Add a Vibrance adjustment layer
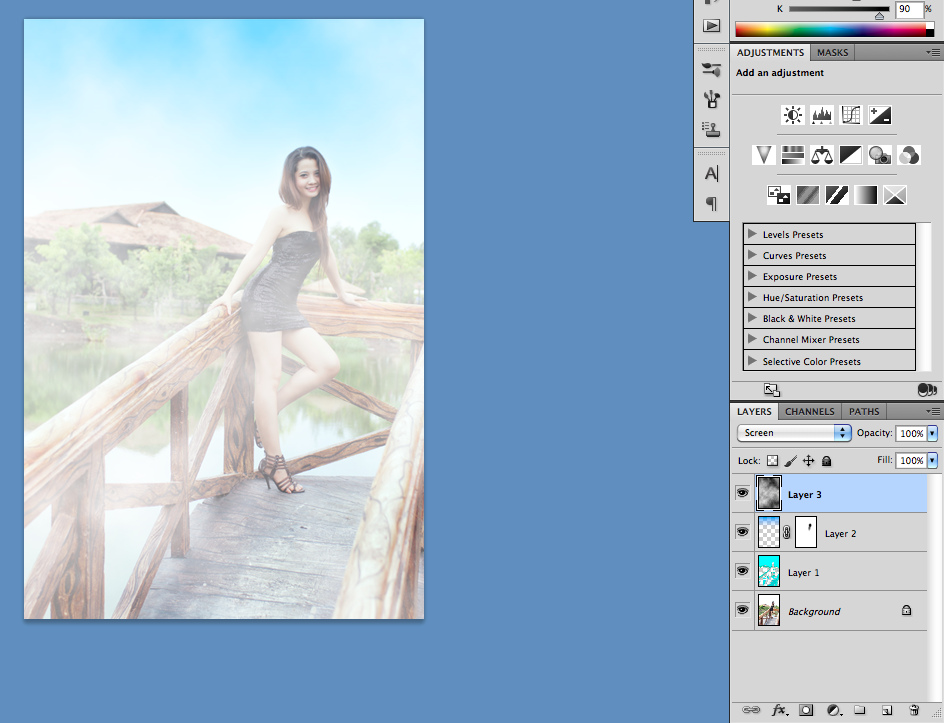This screenshot has height=723, width=944. pos(763,155)
